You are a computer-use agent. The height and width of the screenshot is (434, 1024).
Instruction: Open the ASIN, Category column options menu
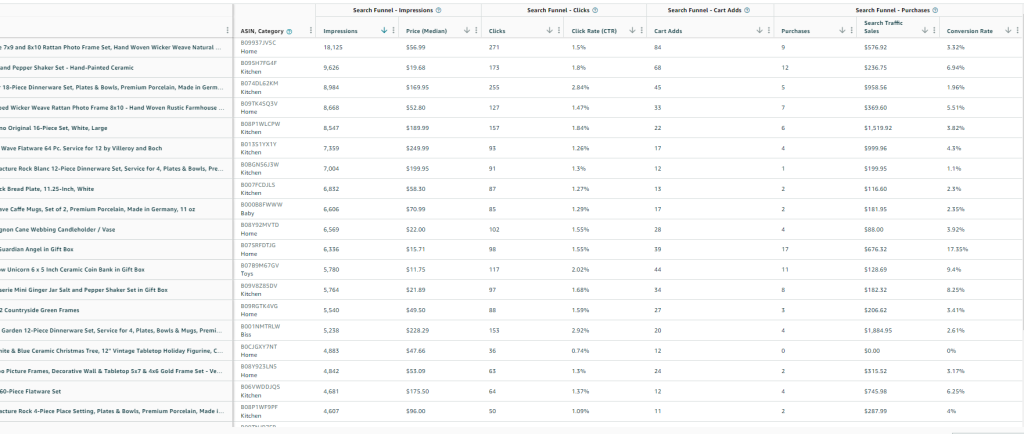pyautogui.click(x=311, y=31)
